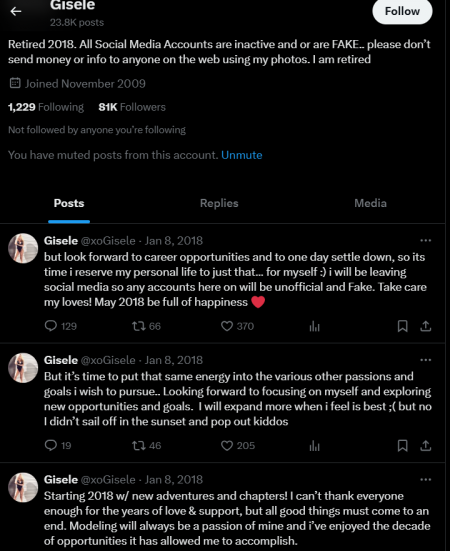Reply to the post with 19 replies
Image resolution: width=450 pixels, height=551 pixels.
coord(51,445)
